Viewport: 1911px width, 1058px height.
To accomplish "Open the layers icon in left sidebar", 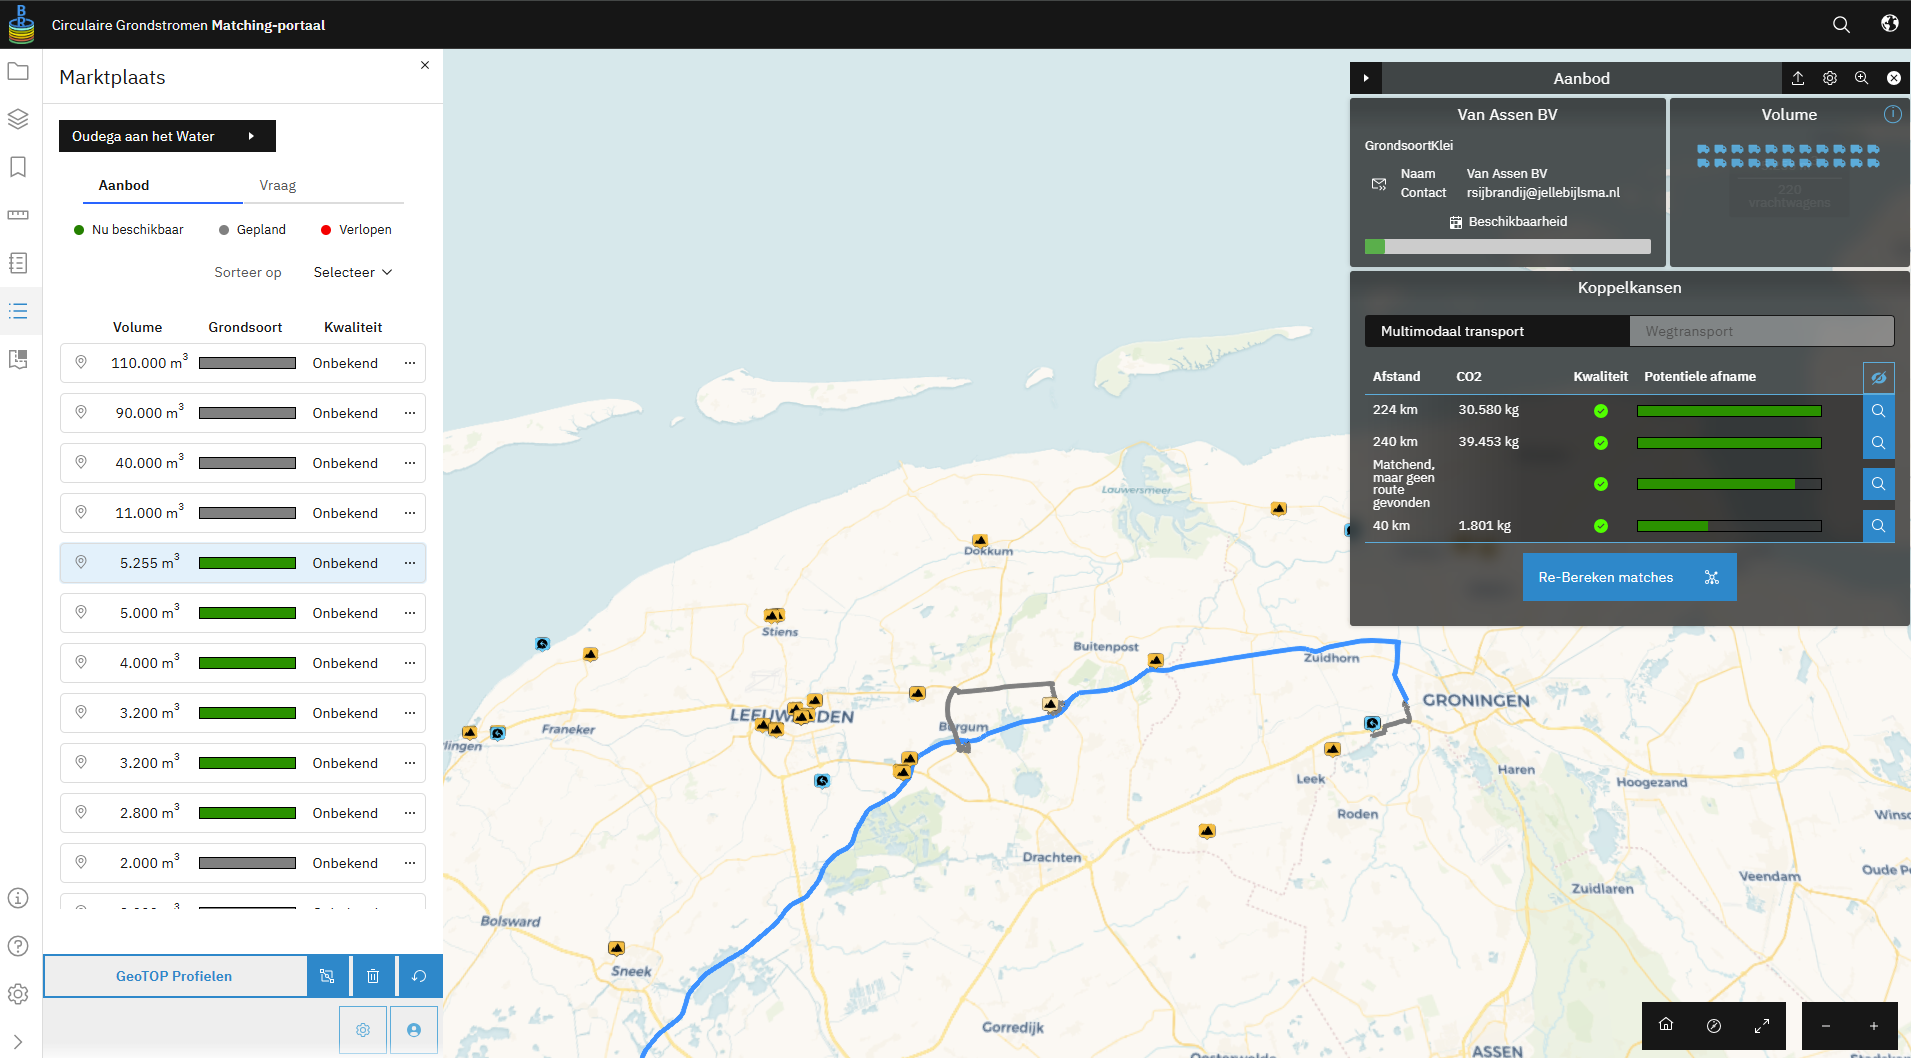I will coord(18,119).
